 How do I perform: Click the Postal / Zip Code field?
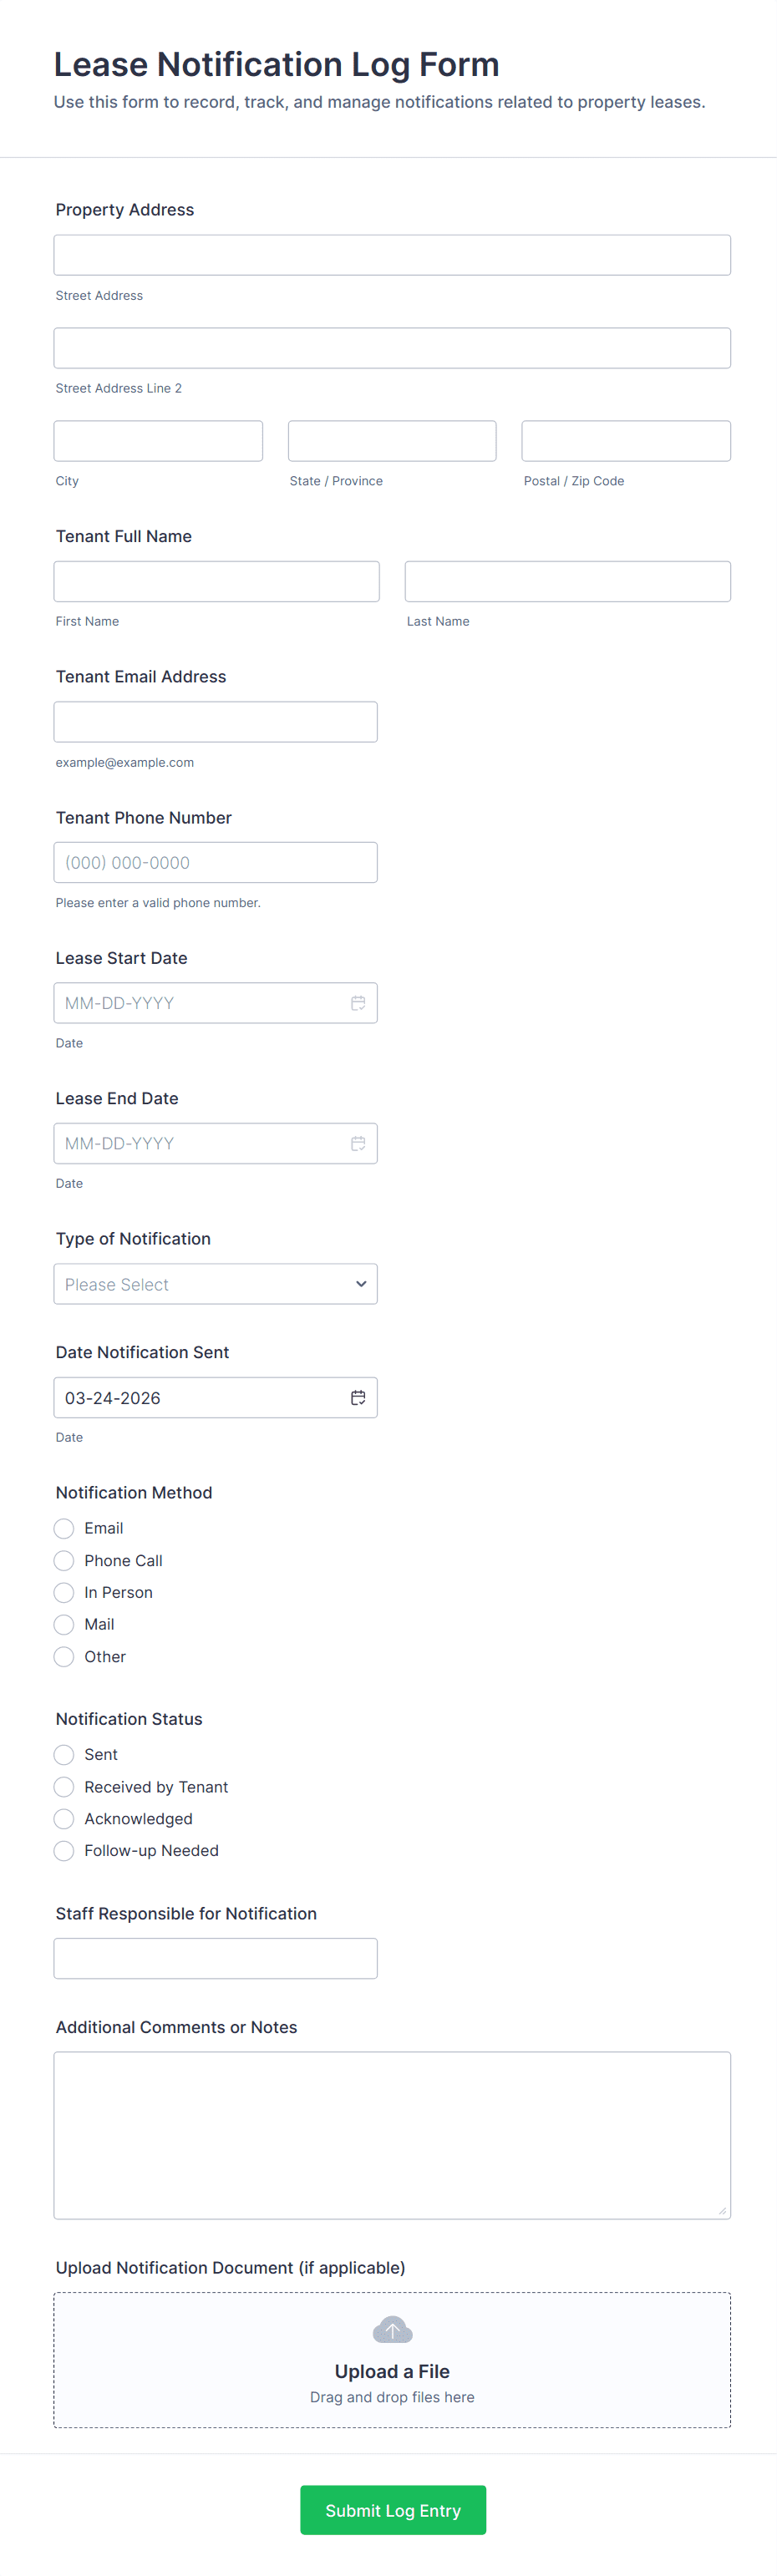tap(625, 441)
